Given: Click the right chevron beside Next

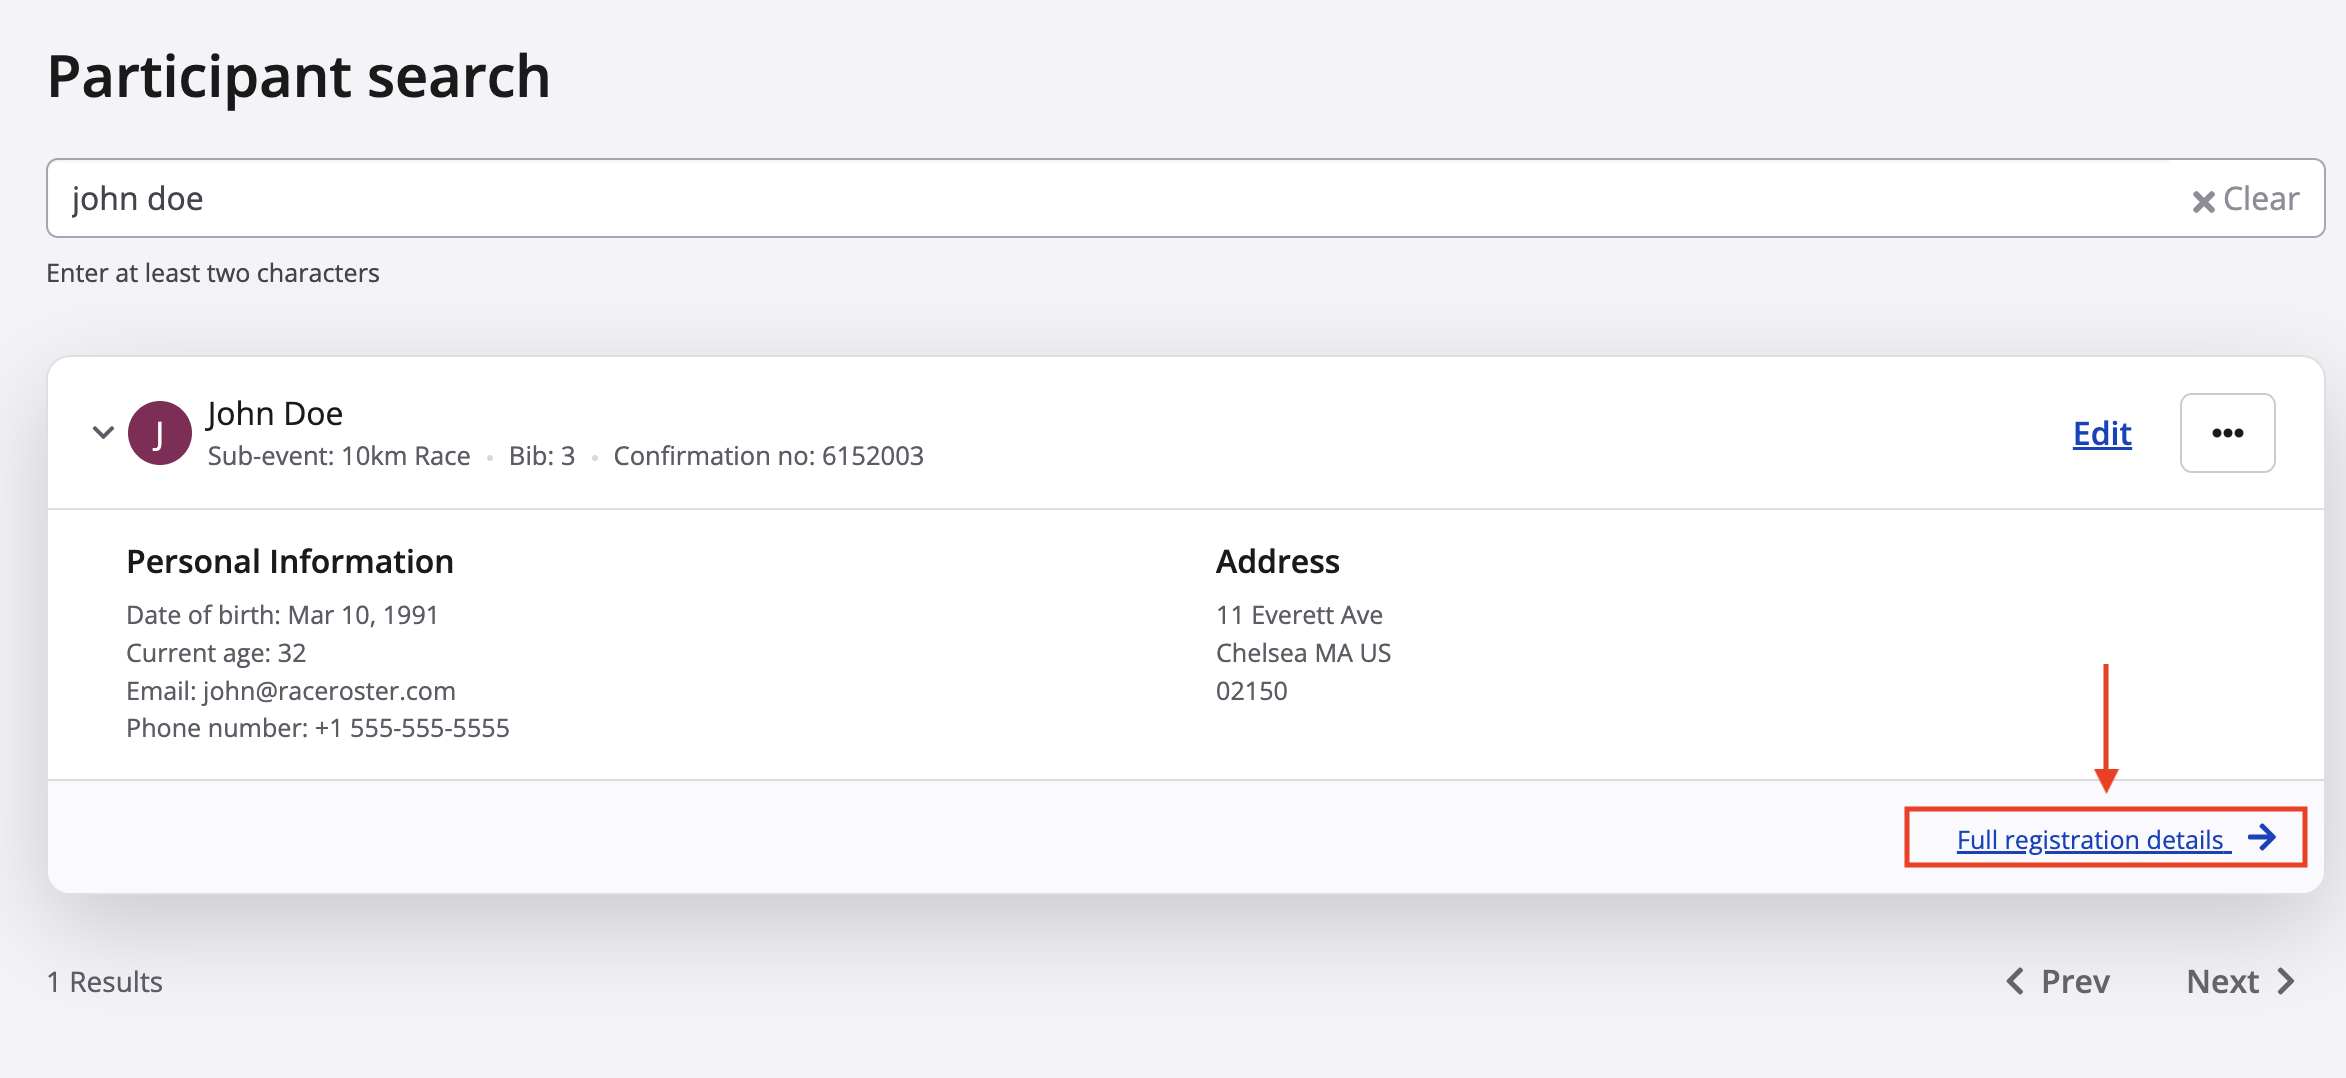Looking at the screenshot, I should (2286, 981).
